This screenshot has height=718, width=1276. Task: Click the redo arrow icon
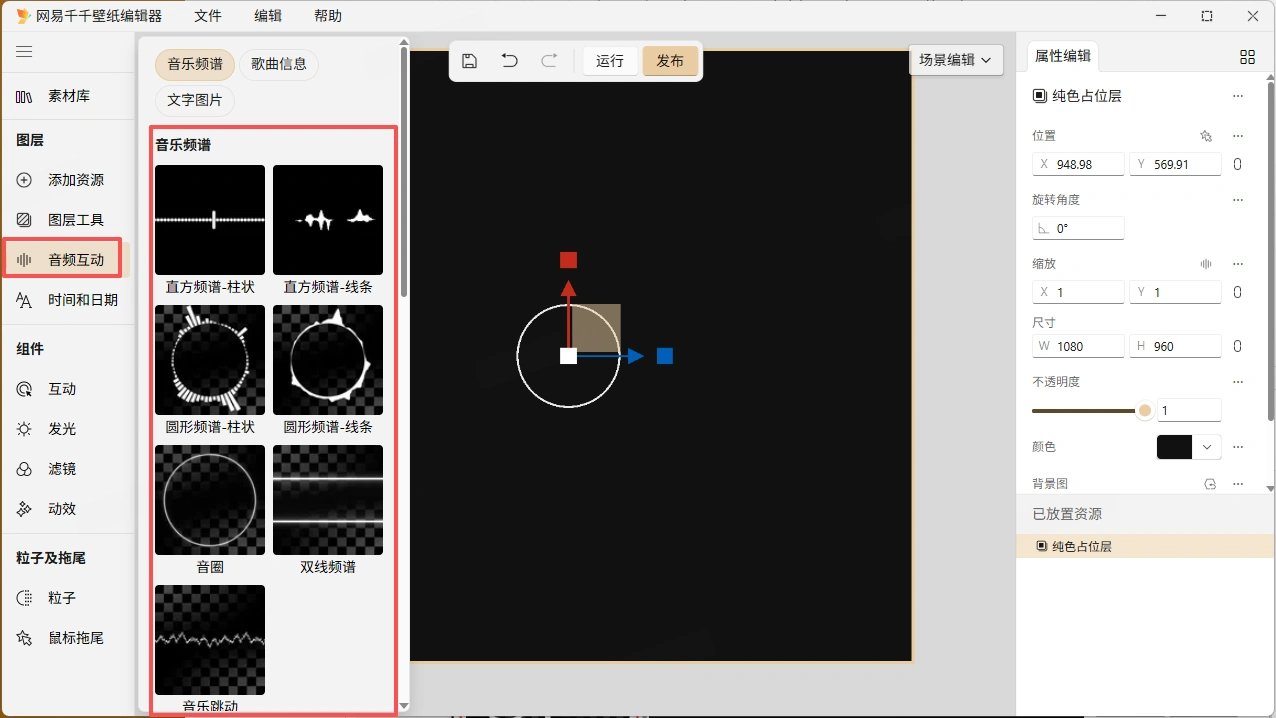549,61
